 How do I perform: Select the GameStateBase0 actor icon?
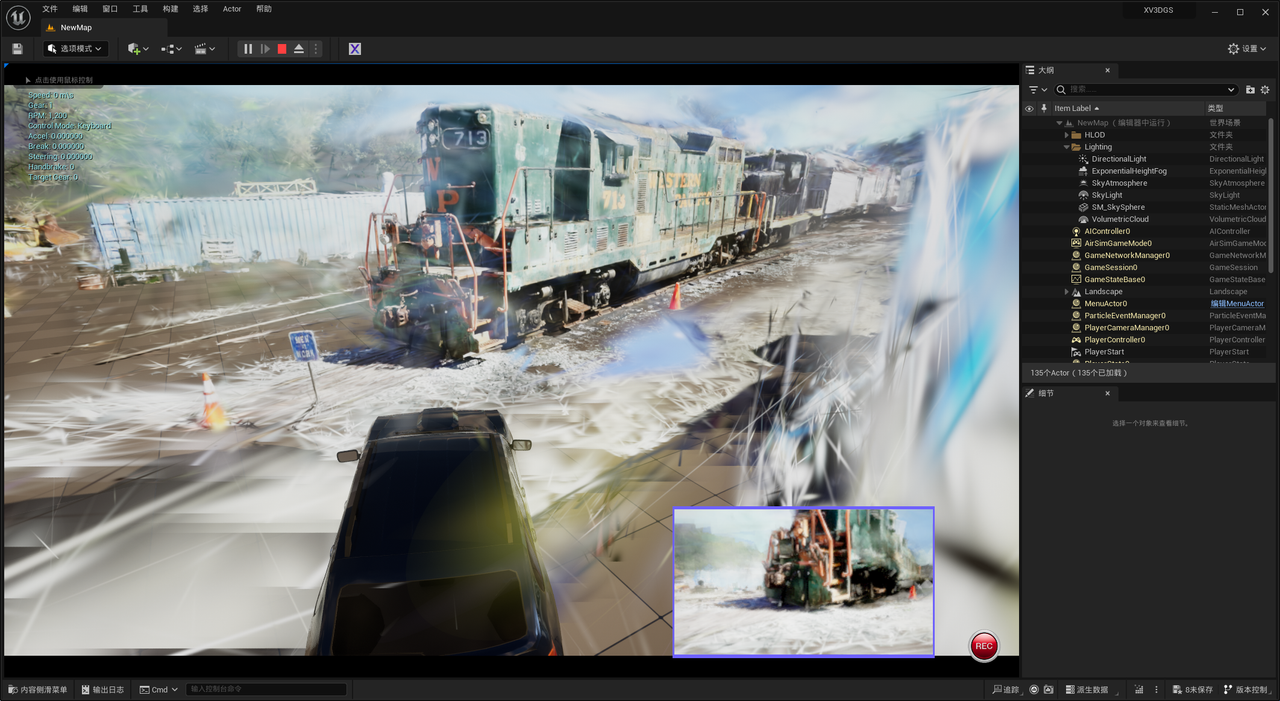[1076, 279]
